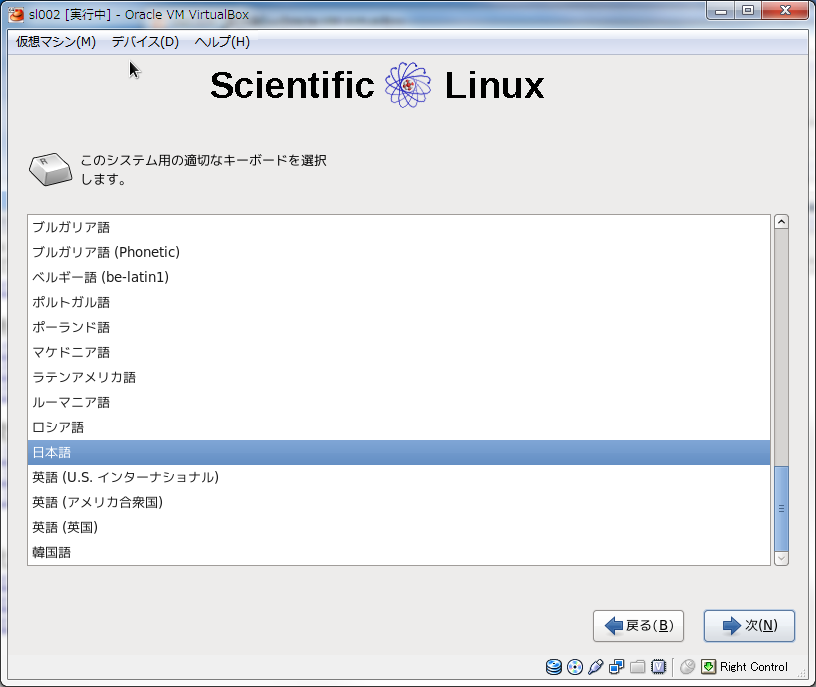Open the ヘルプ(H) menu
The image size is (816, 687).
222,42
